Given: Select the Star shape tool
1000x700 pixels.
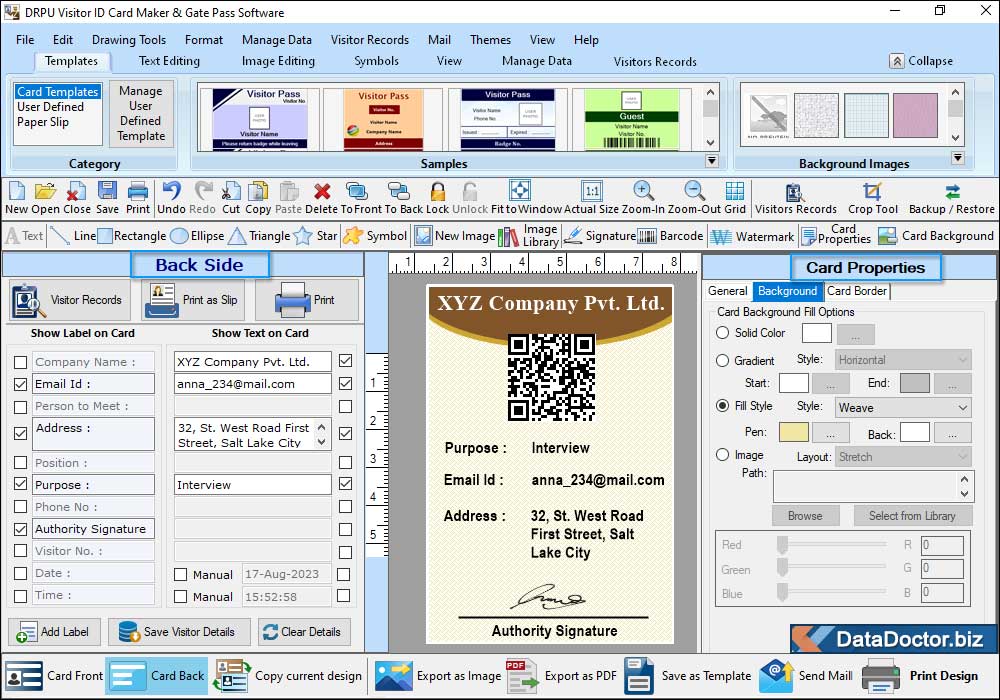Looking at the screenshot, I should click(x=315, y=236).
